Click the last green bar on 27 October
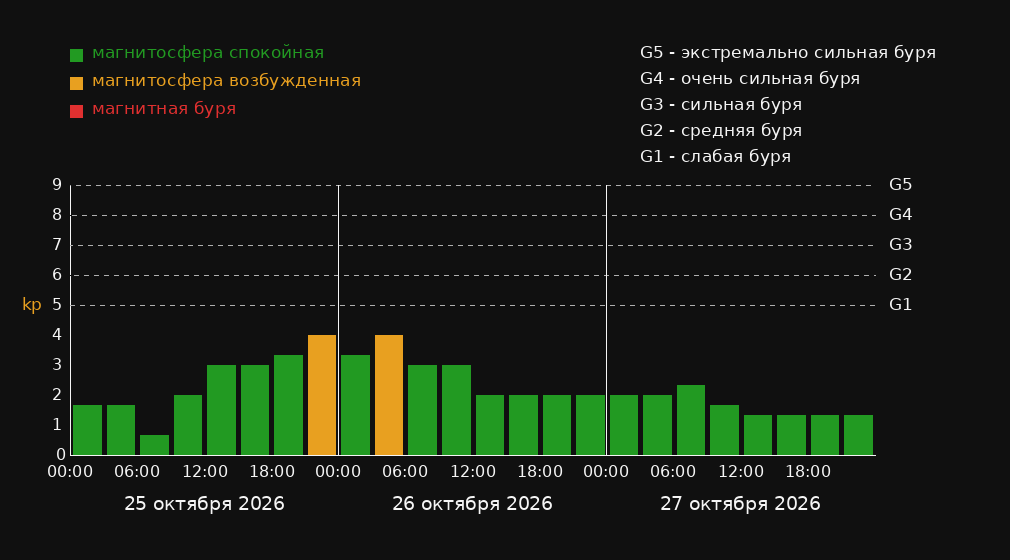The width and height of the screenshot is (1010, 560). pos(858,435)
